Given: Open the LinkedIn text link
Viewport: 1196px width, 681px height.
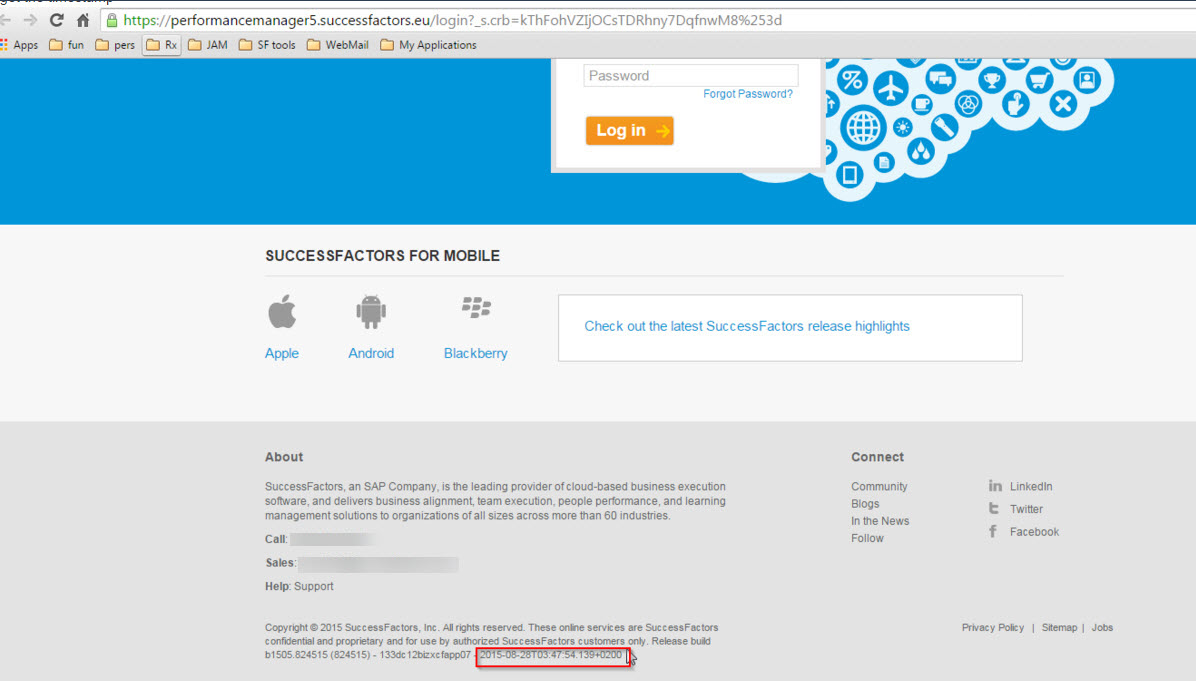Looking at the screenshot, I should coord(1031,487).
